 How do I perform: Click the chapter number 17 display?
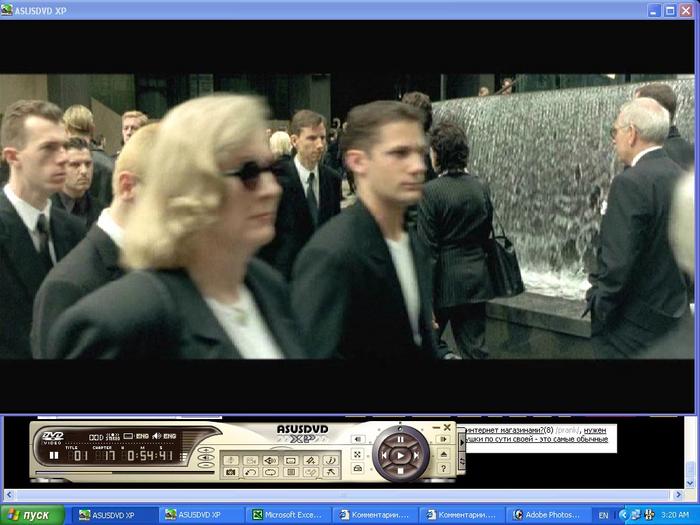tap(110, 456)
